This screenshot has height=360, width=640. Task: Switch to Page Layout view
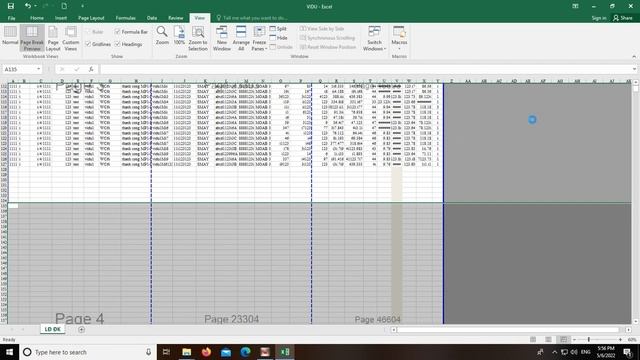coord(53,38)
